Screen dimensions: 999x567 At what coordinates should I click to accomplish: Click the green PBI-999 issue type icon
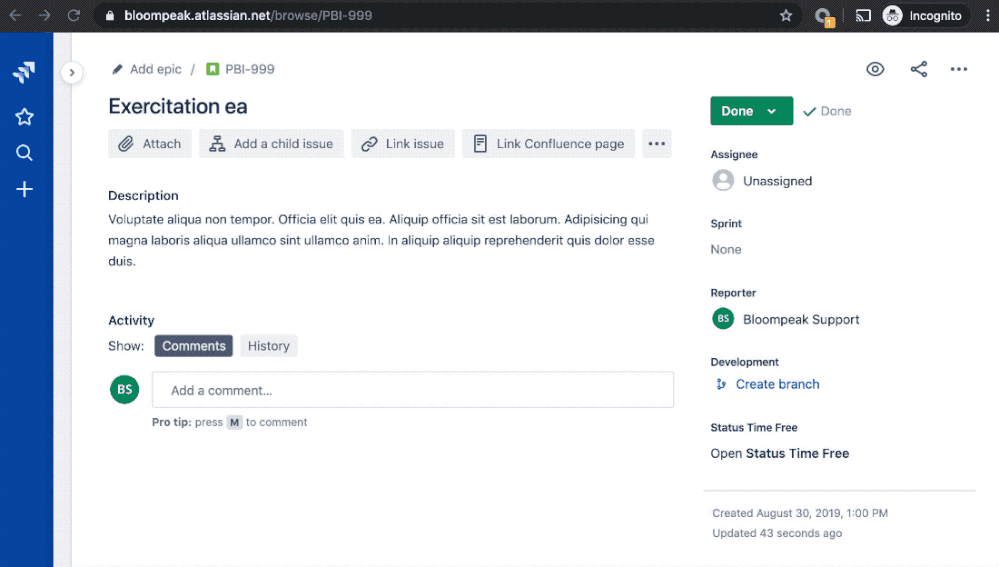tap(213, 69)
